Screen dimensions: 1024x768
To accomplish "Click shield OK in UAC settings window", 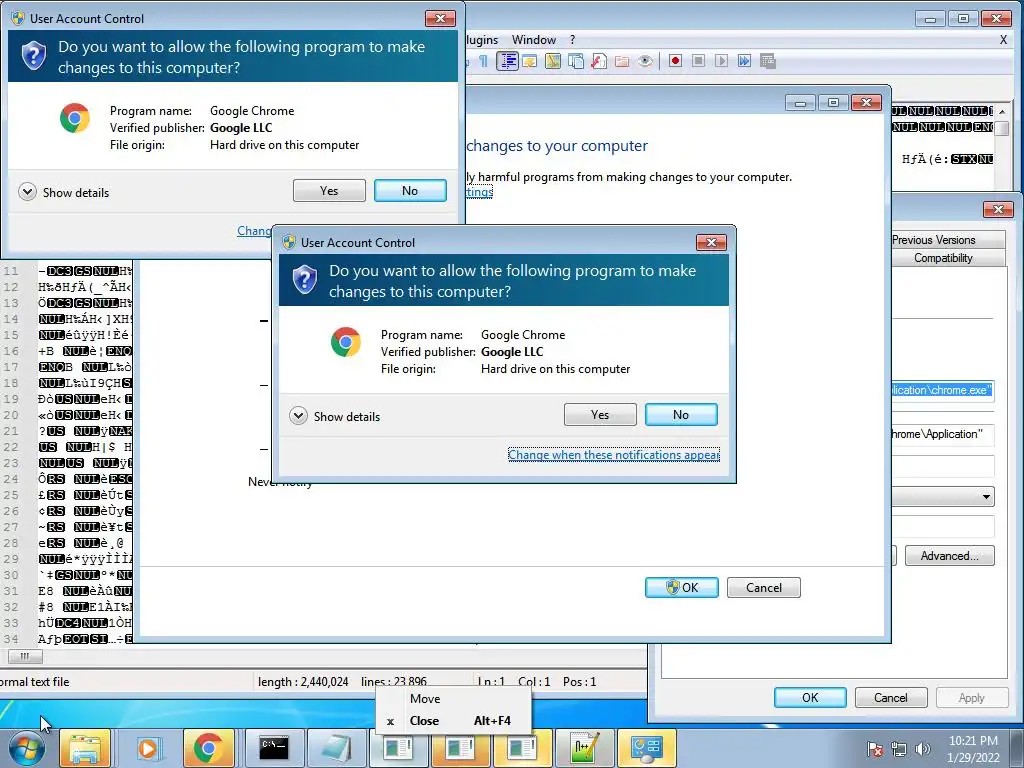I will pos(682,588).
